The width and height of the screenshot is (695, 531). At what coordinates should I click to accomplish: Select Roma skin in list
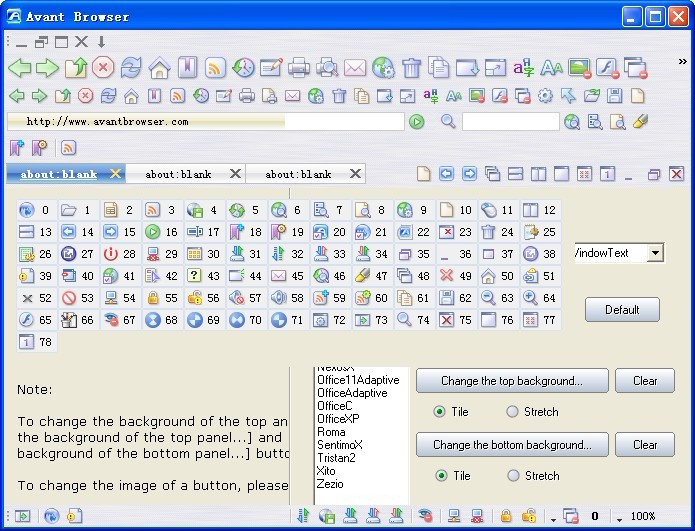tap(331, 432)
